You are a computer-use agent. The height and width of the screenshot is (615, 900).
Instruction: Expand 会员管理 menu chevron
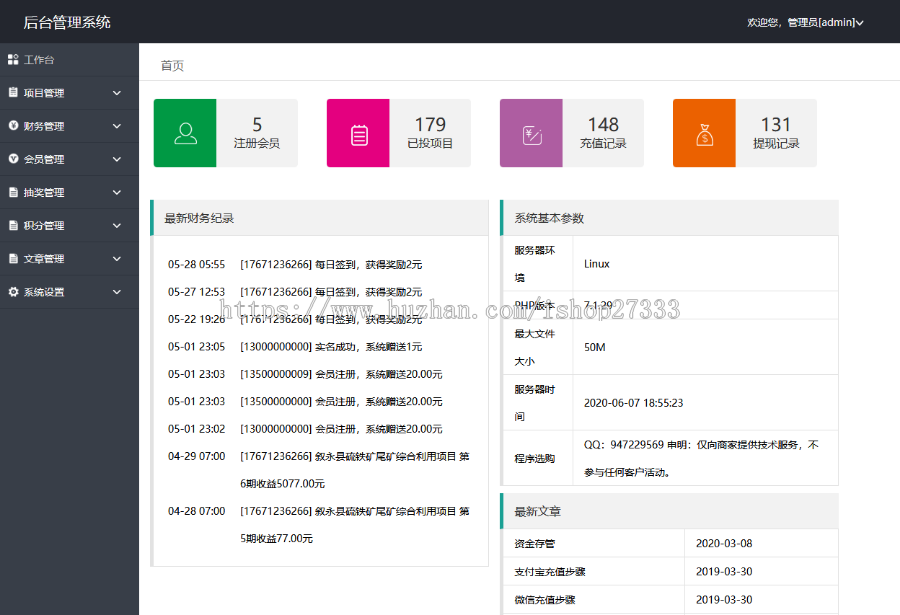click(x=117, y=160)
